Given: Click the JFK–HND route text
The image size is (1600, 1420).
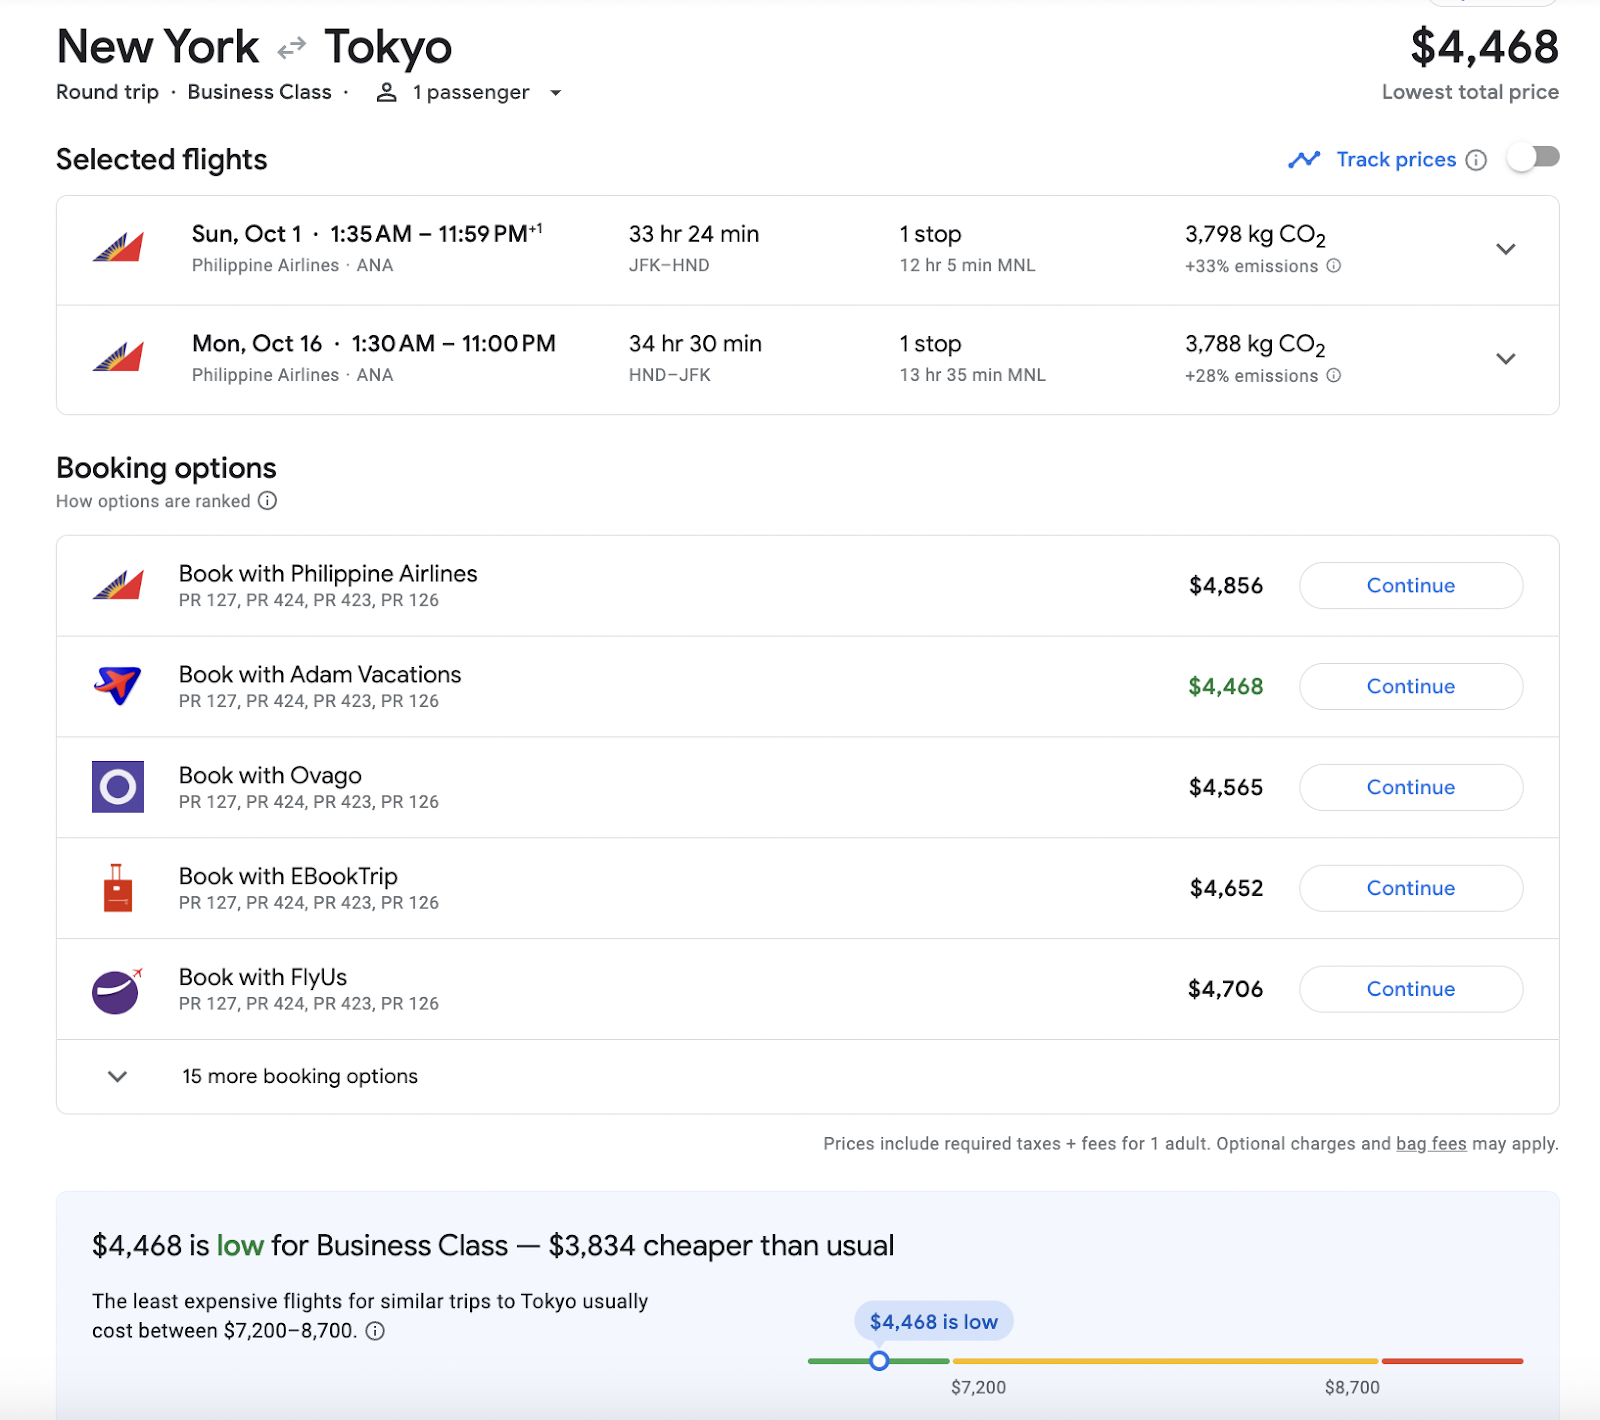Looking at the screenshot, I should [669, 265].
